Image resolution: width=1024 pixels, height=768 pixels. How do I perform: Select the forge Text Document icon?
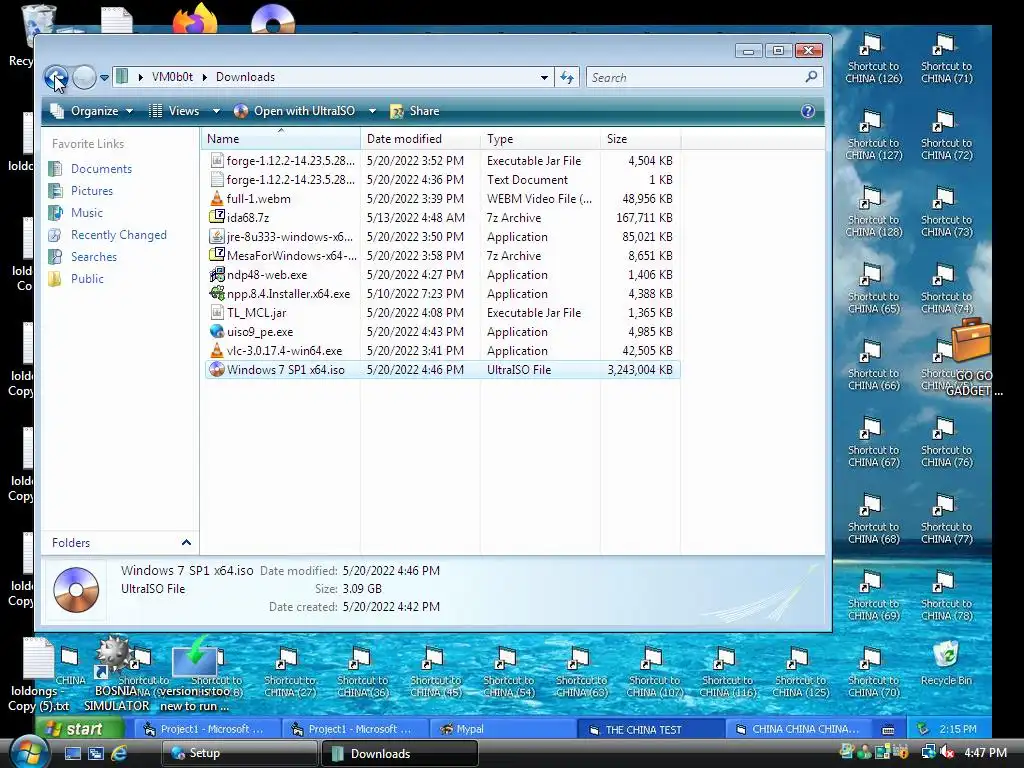(x=217, y=180)
